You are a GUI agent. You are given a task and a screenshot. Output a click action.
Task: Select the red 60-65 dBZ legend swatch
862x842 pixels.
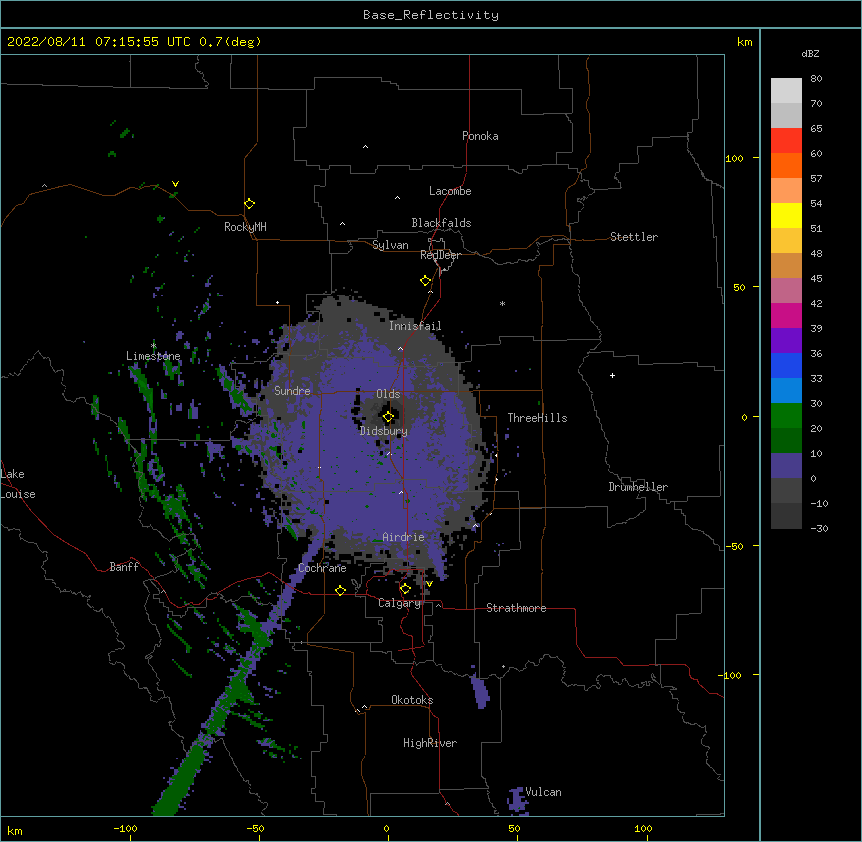[786, 140]
